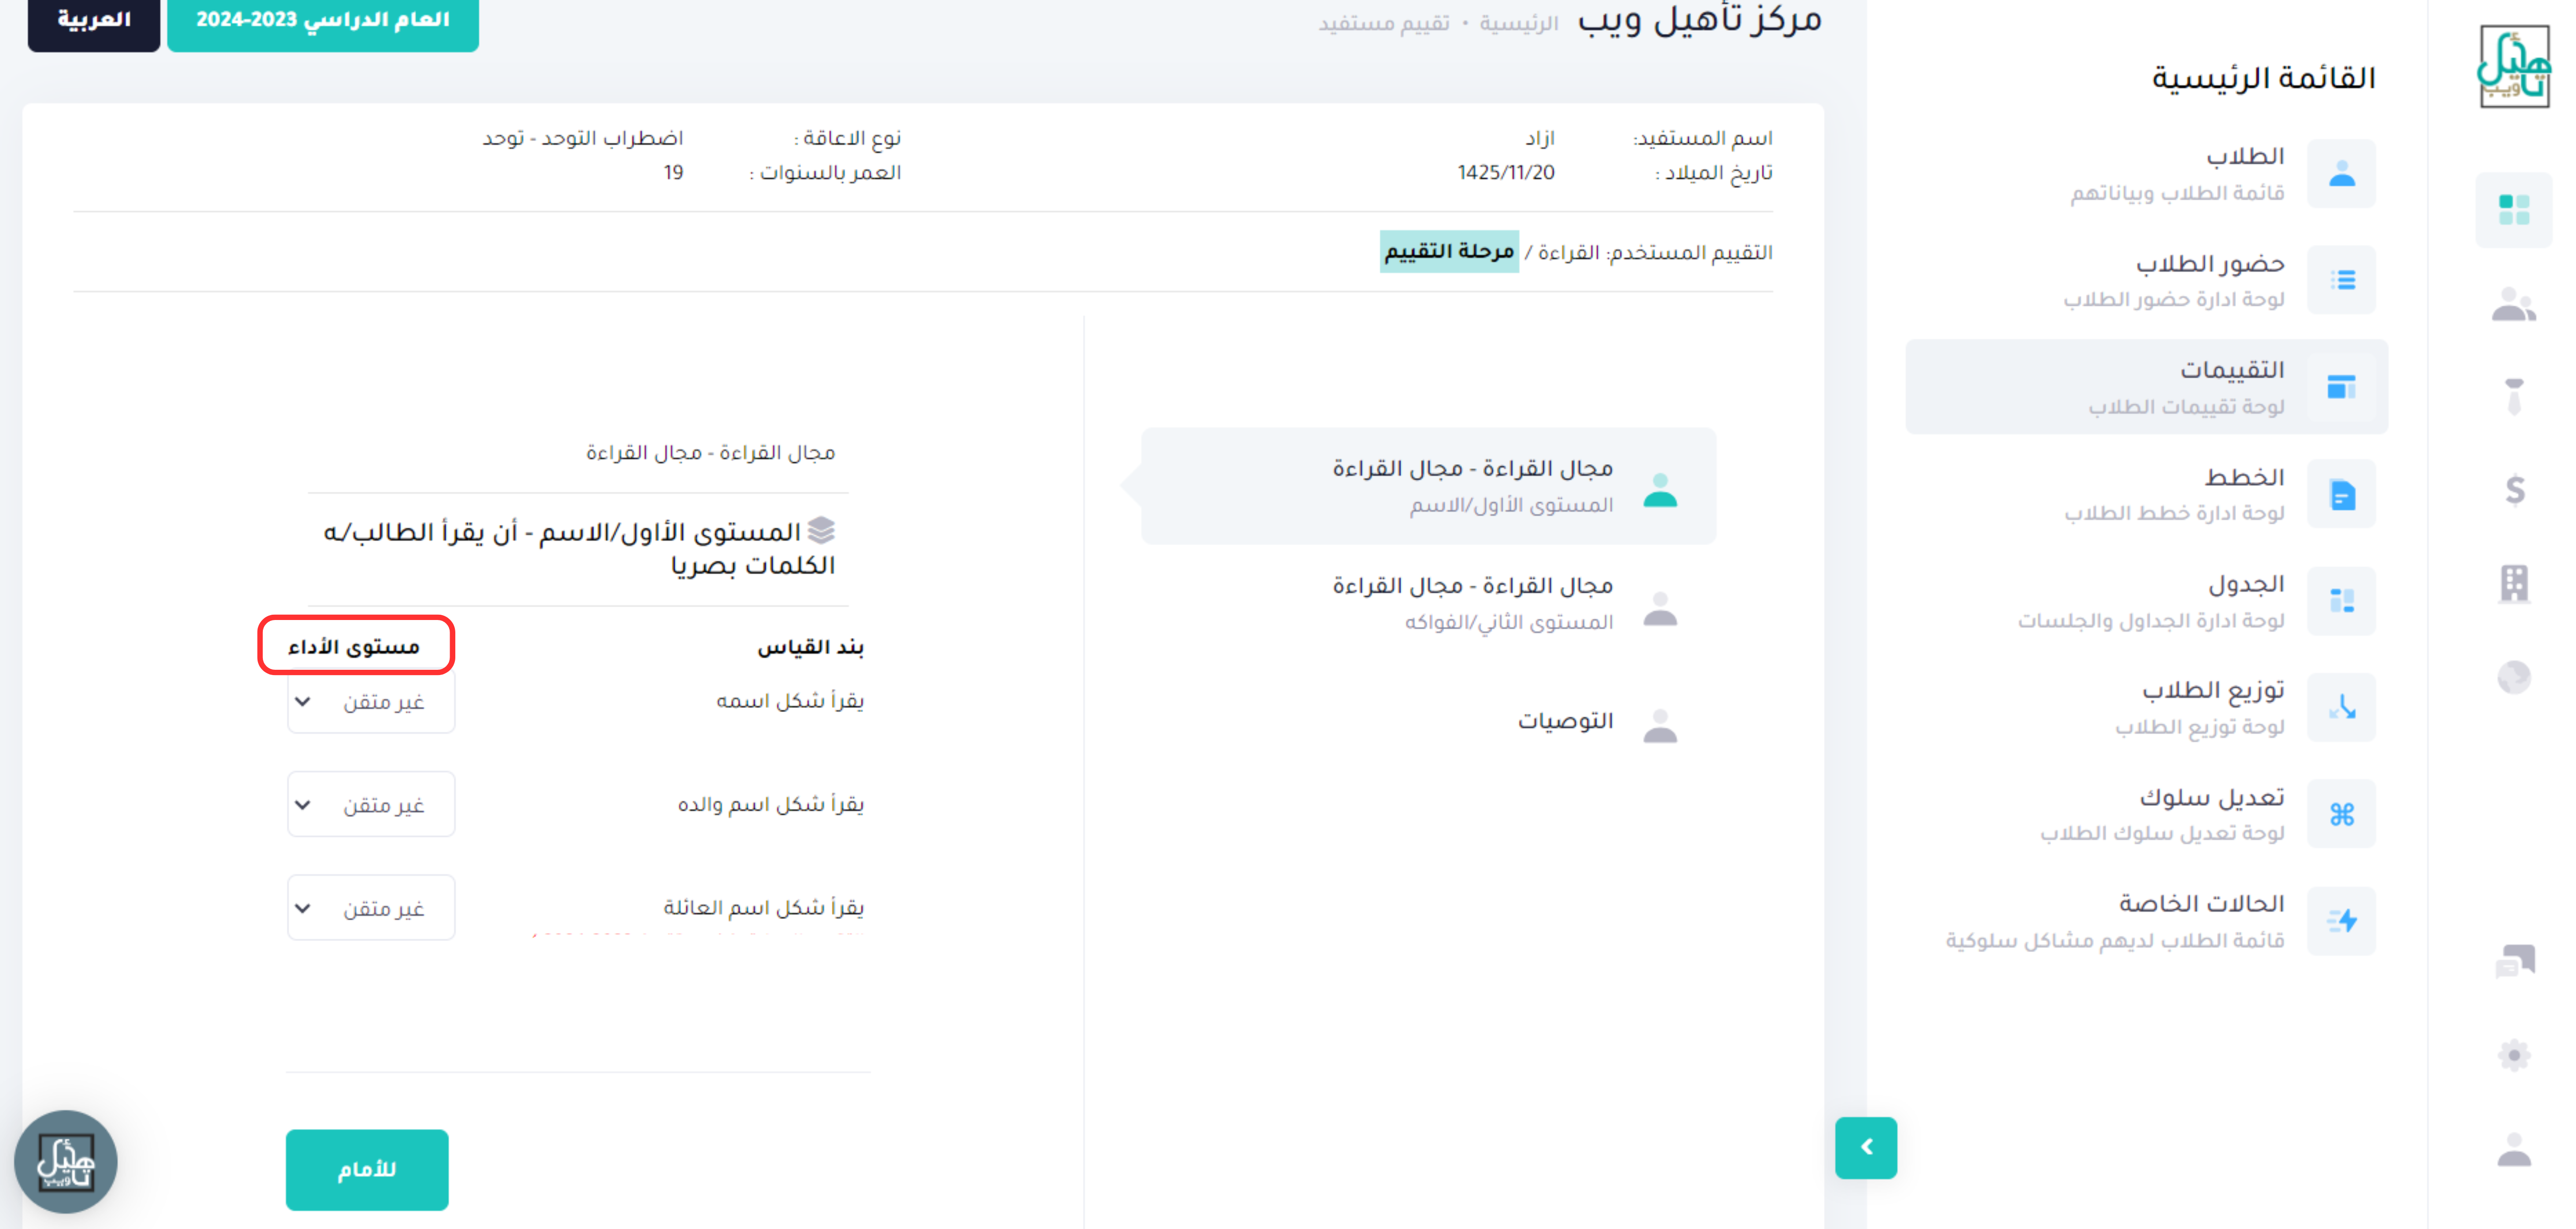The image size is (2576, 1229).
Task: Open التقييمات menu item
Action: click(x=2148, y=387)
